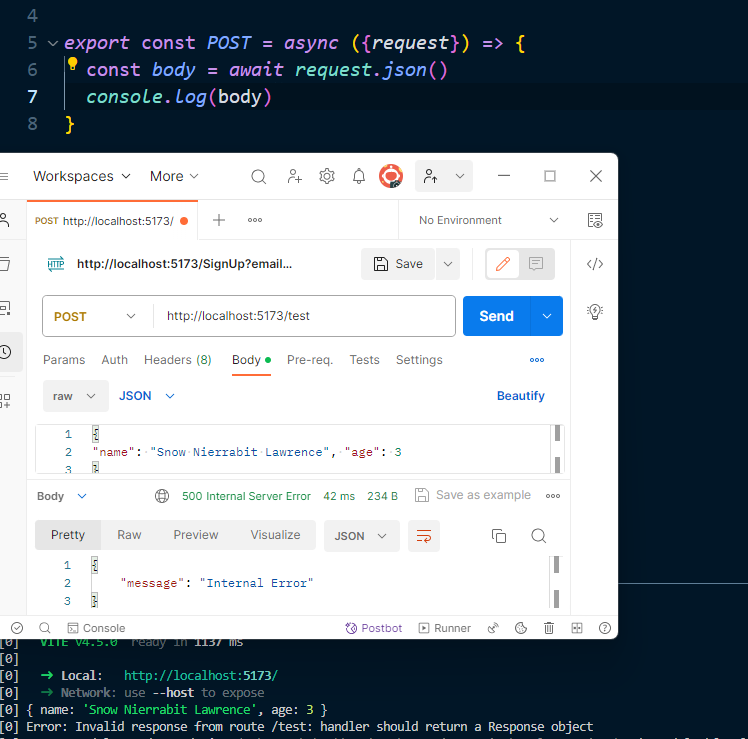Viewport: 748px width, 739px height.
Task: Select the Pretty response view
Action: (x=68, y=535)
